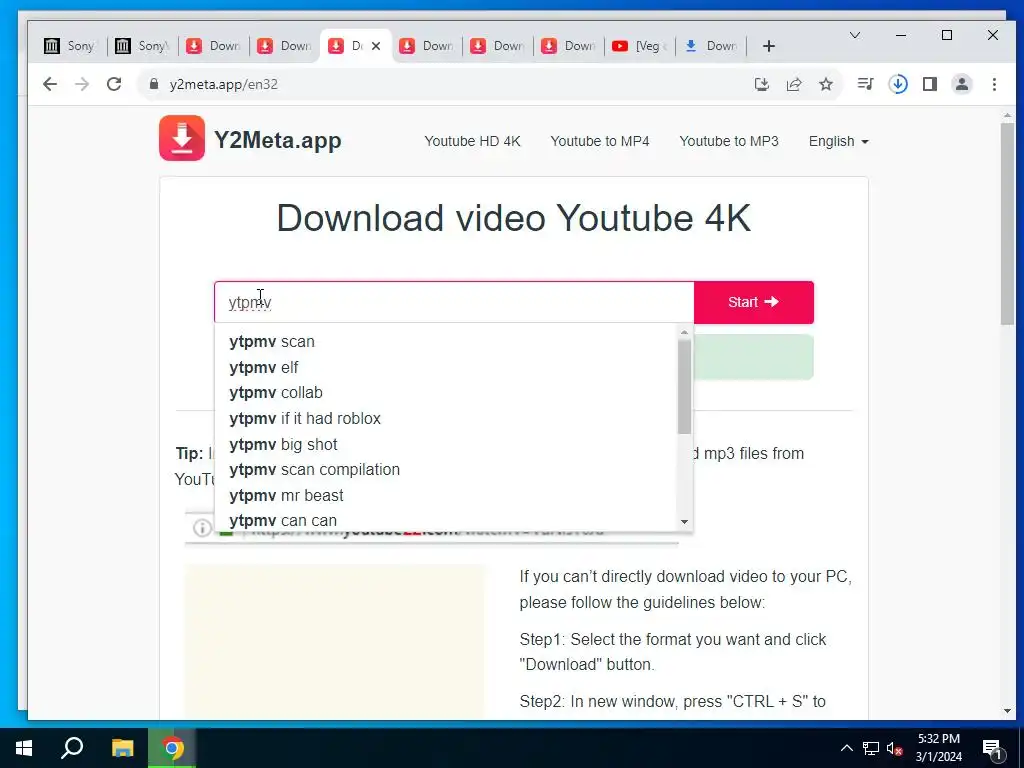This screenshot has width=1024, height=768.
Task: Open the tab search chevron
Action: tap(854, 35)
